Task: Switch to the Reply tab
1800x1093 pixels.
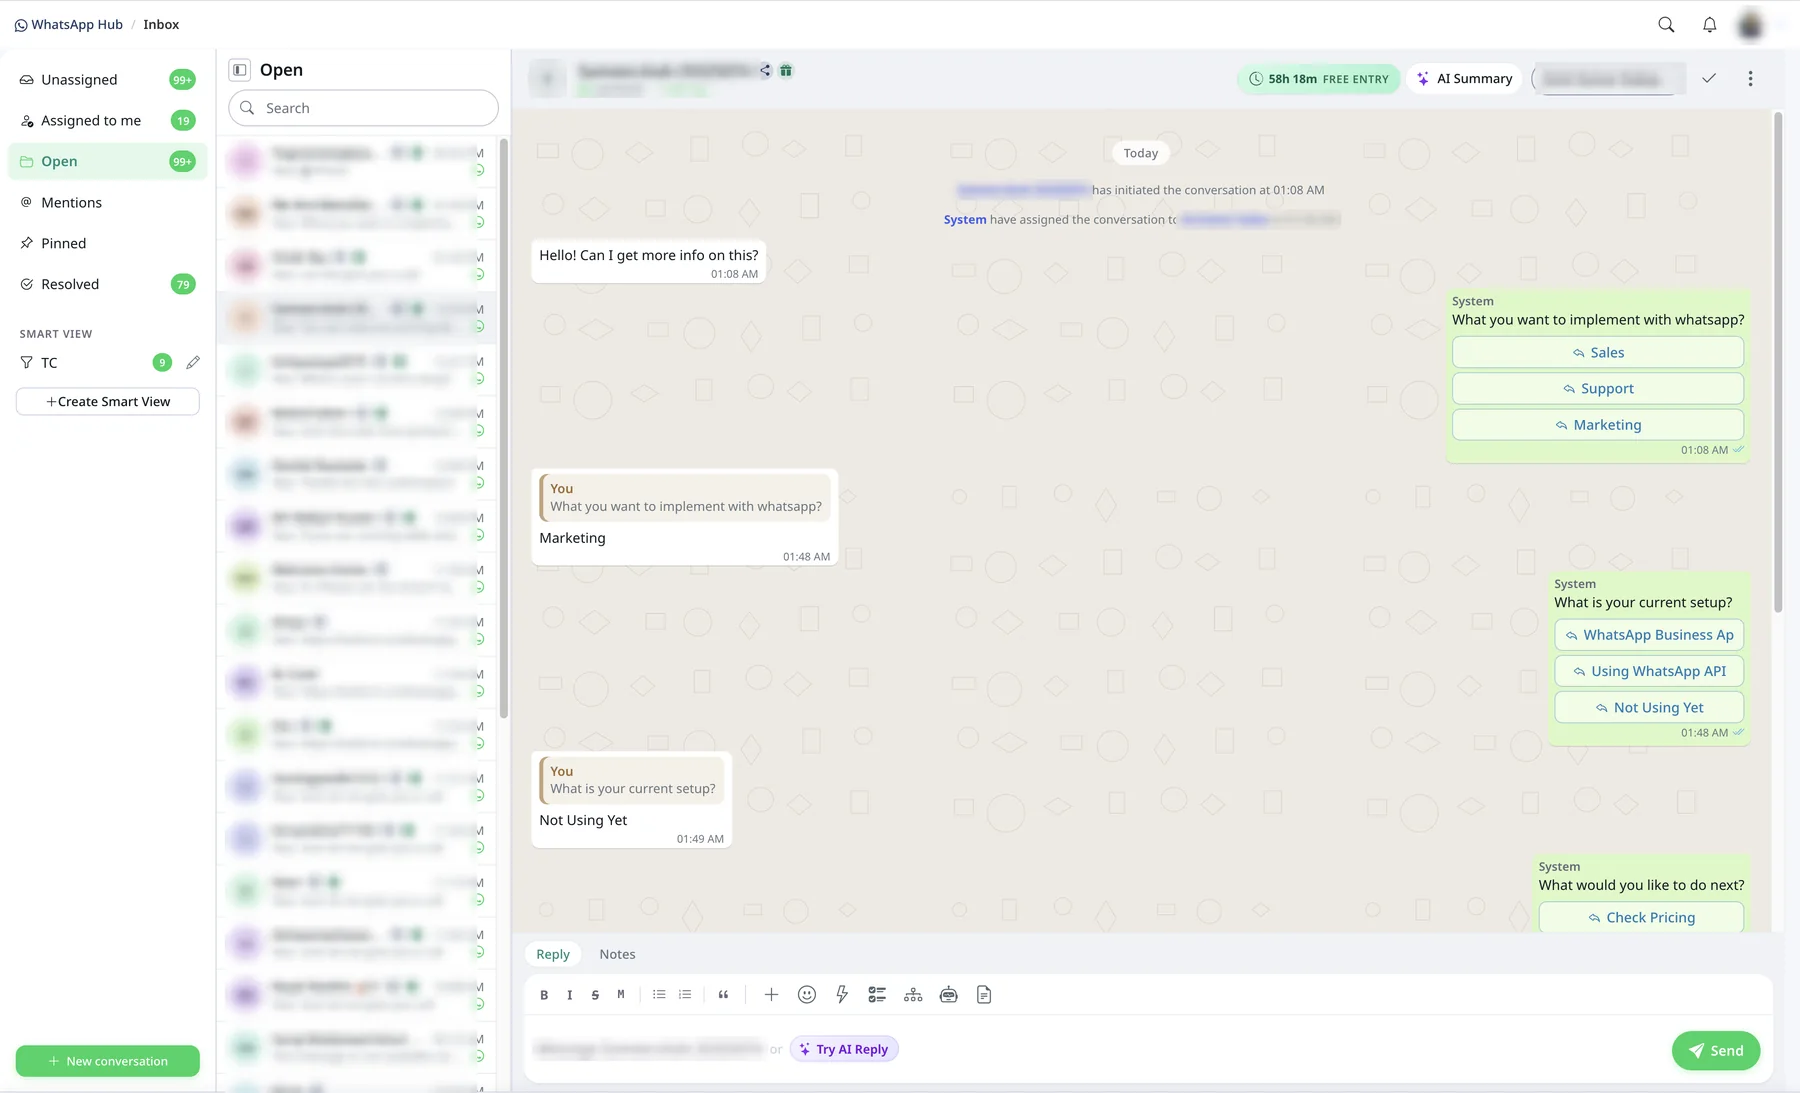Action: coord(553,954)
